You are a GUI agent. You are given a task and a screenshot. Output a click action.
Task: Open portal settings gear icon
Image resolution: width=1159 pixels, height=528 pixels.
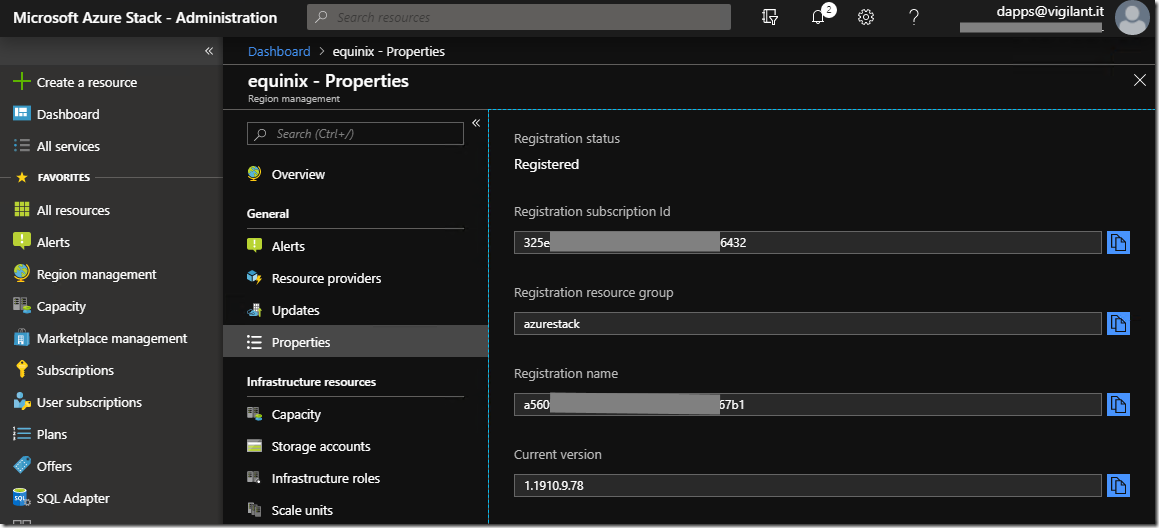pyautogui.click(x=866, y=18)
